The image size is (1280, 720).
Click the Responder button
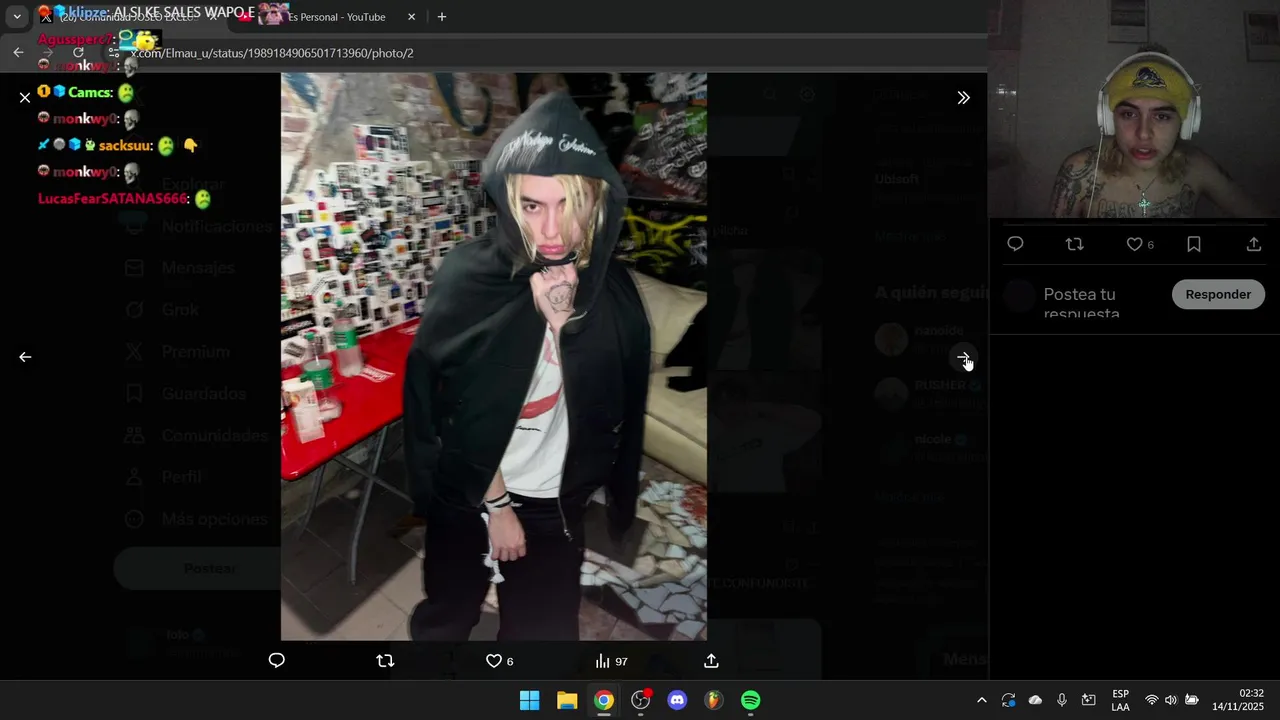click(1218, 294)
